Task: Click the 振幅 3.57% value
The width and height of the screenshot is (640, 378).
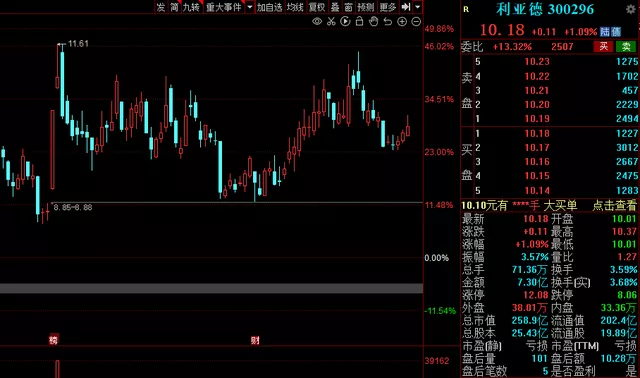Action: pyautogui.click(x=534, y=257)
